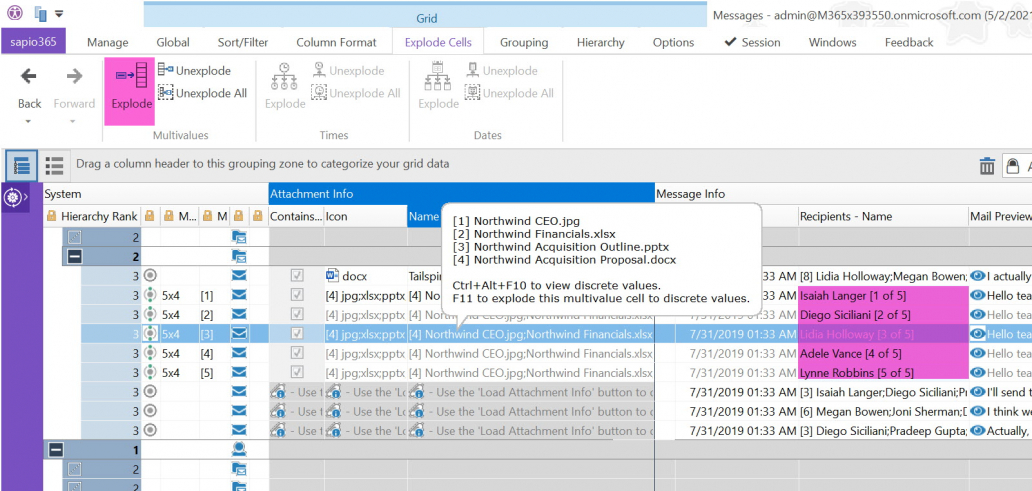
Task: Click the Recipients - Name column header
Action: [x=883, y=216]
